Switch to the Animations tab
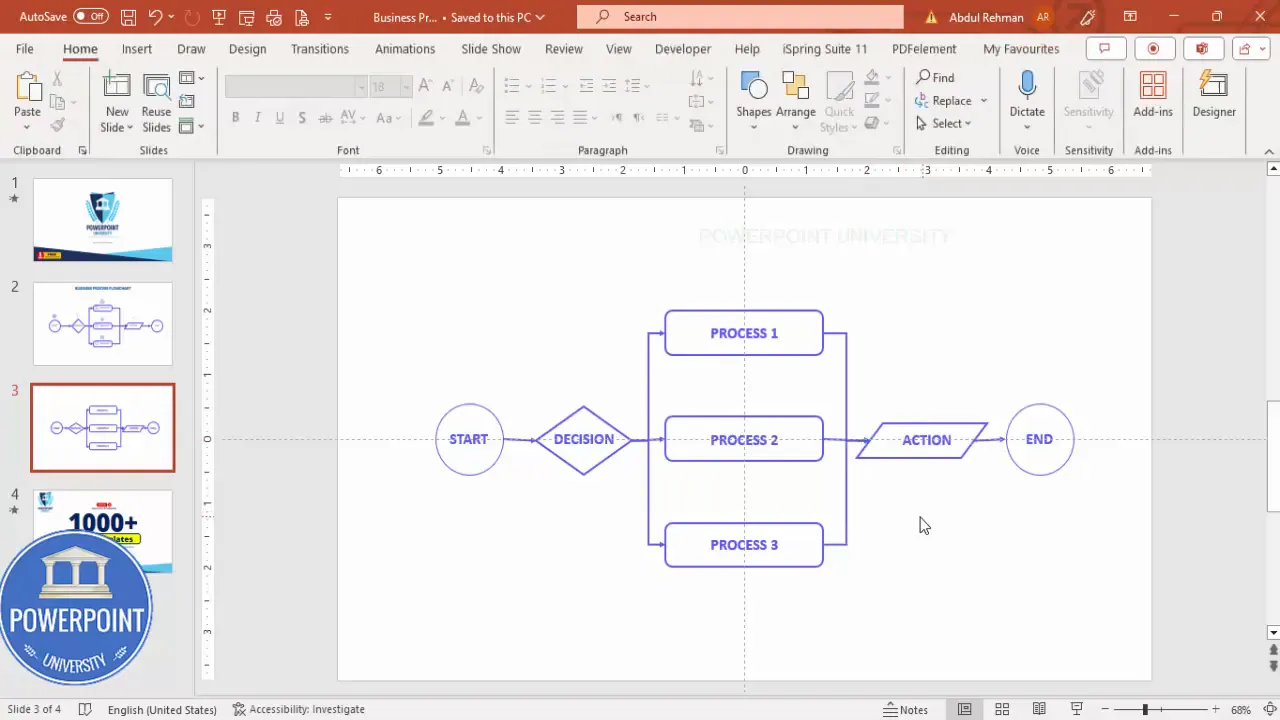The image size is (1280, 720). 405,48
